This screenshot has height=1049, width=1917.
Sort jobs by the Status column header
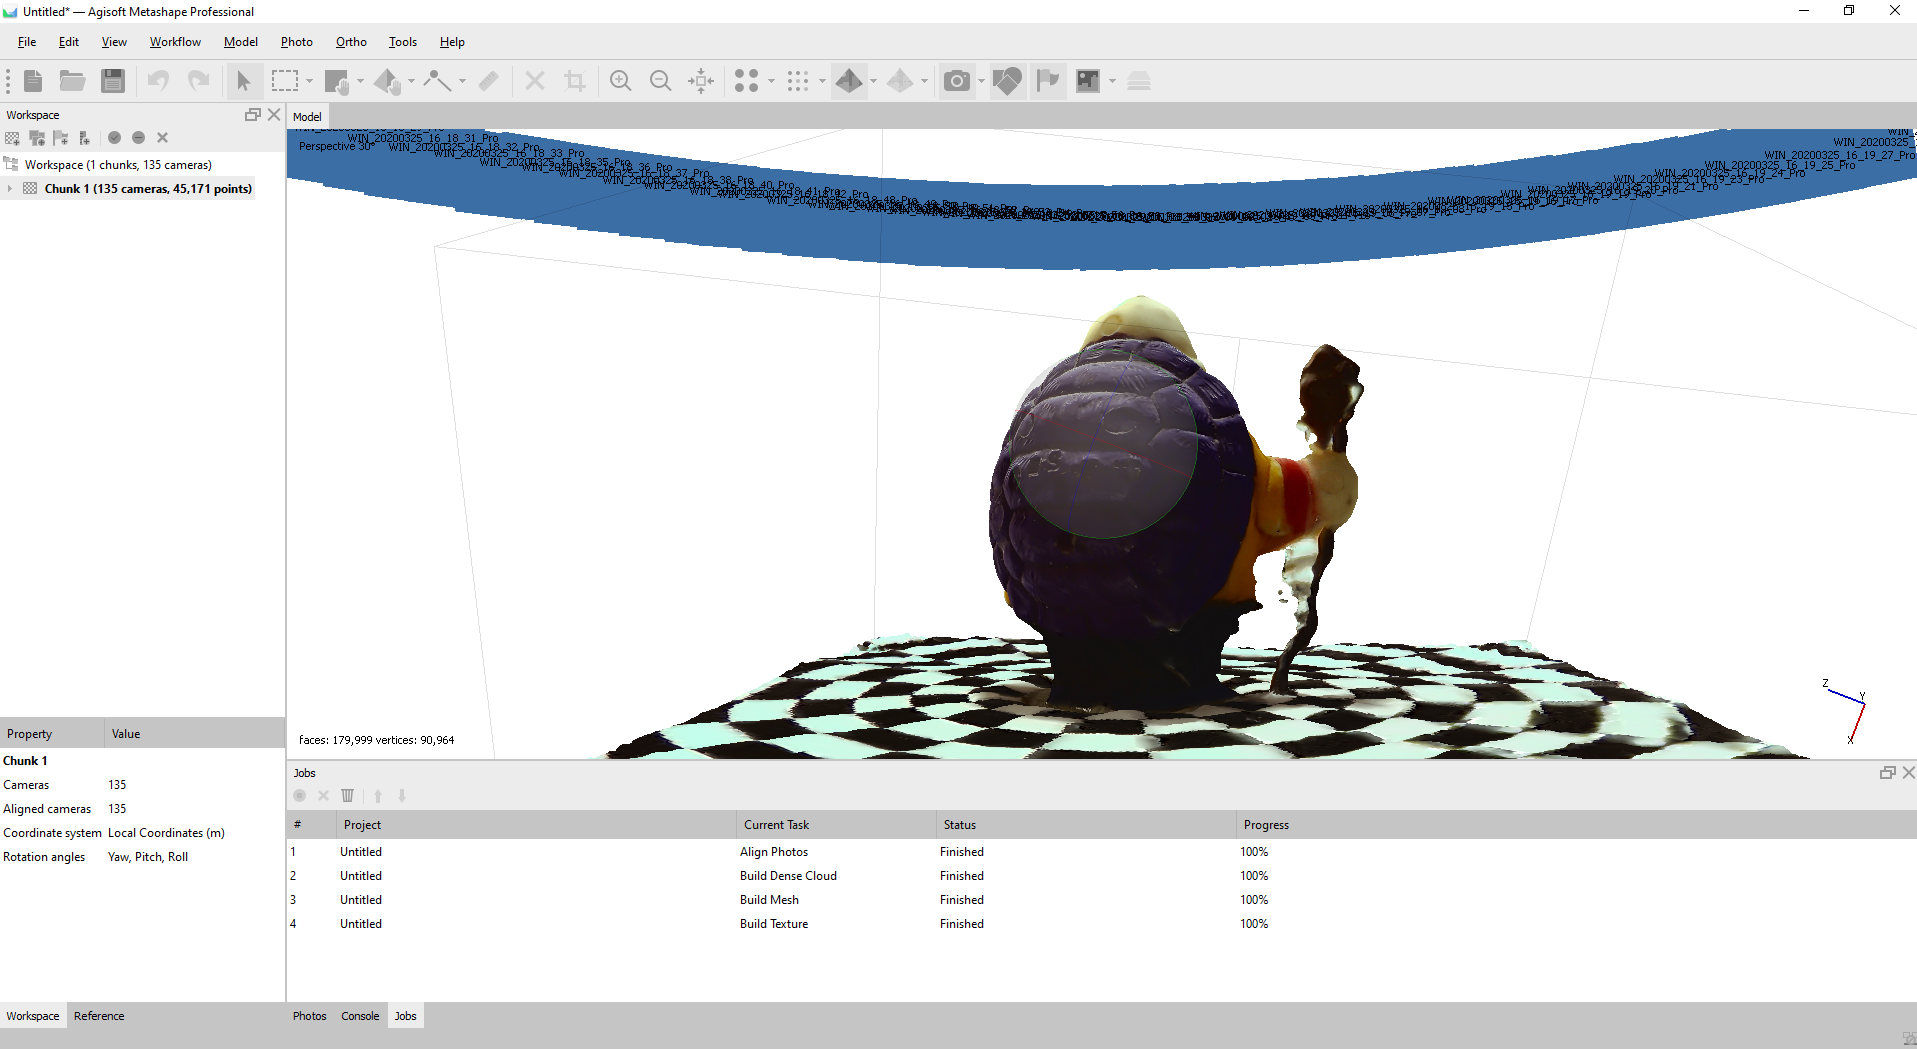1087,825
